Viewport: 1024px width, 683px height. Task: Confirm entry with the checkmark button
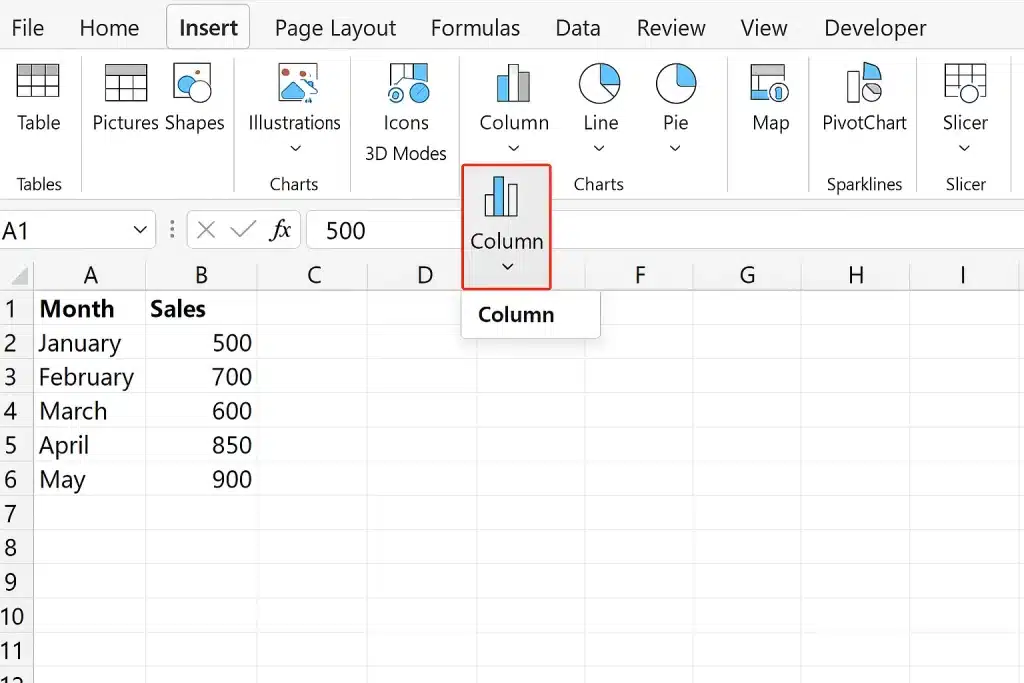tap(243, 231)
